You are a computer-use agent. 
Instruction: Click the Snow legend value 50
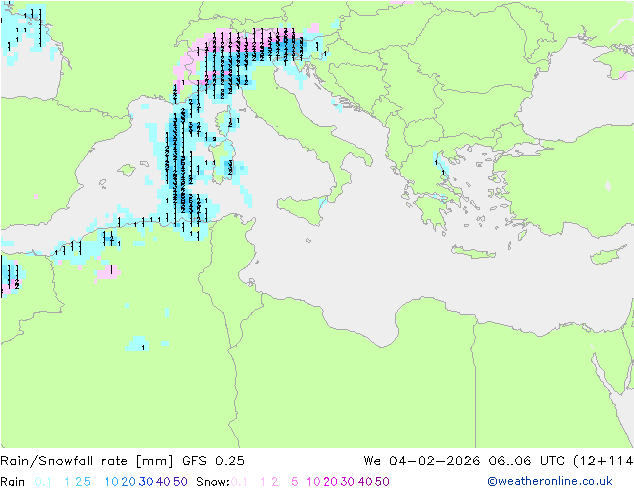coord(382,482)
